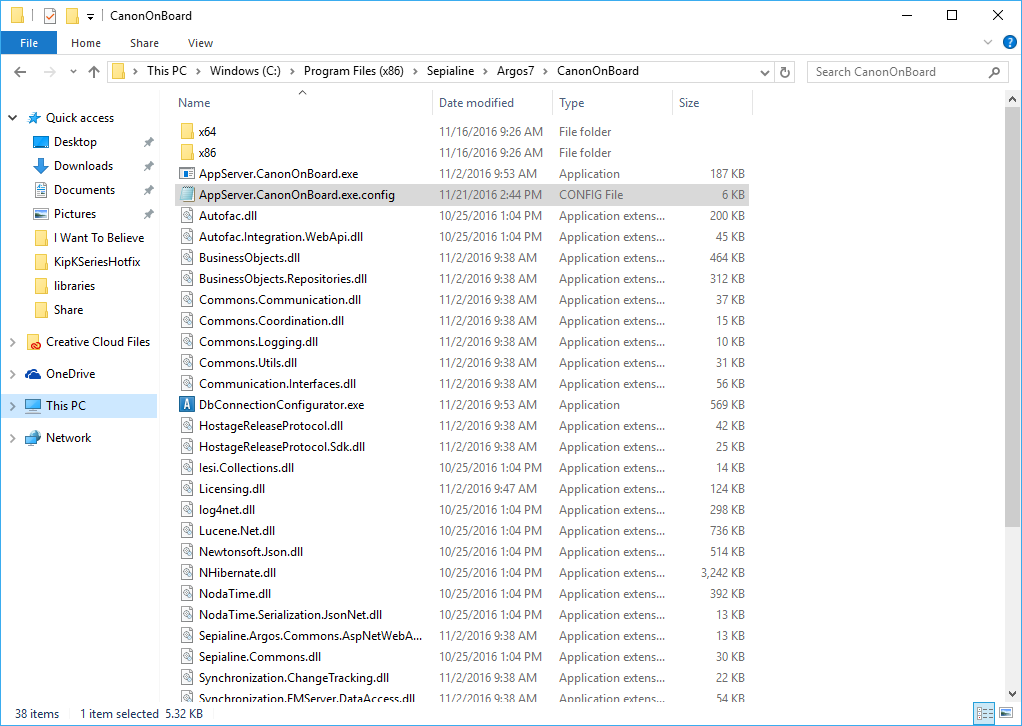Expand the ribbon chevron
Image resolution: width=1022 pixels, height=726 pixels.
click(988, 43)
